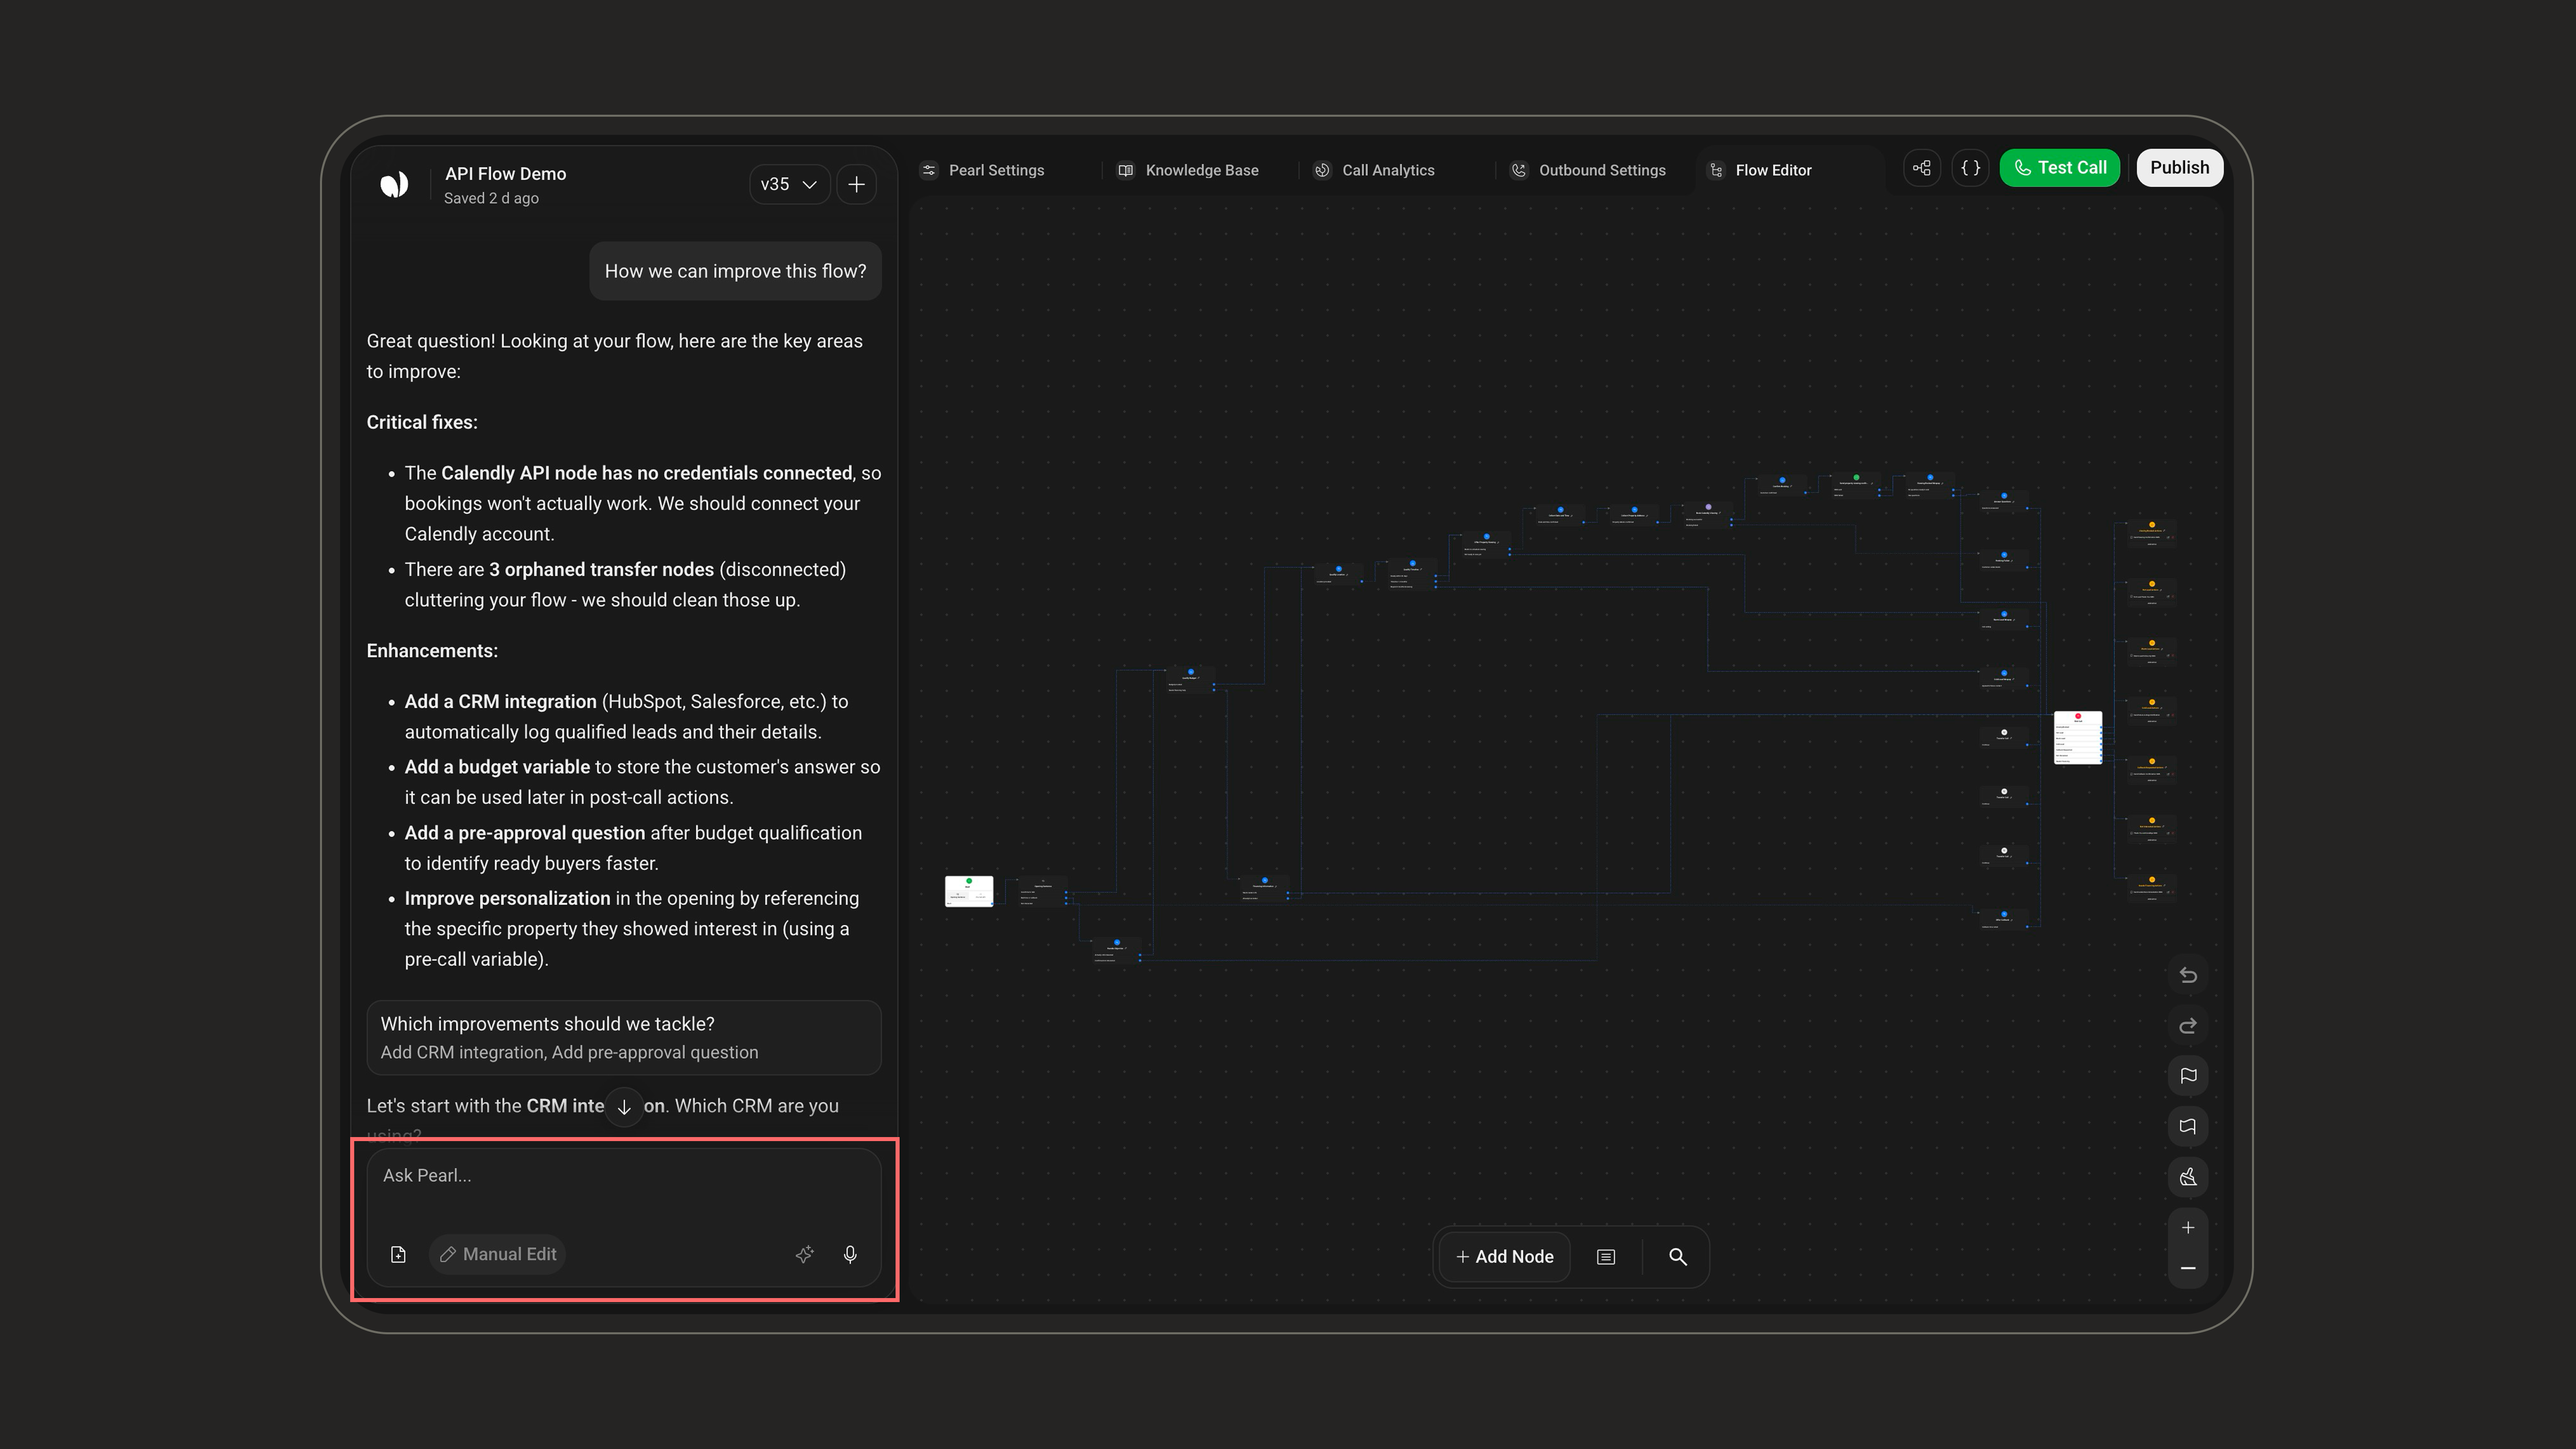Image resolution: width=2576 pixels, height=1449 pixels.
Task: Open the v35 version dropdown
Action: (x=789, y=184)
